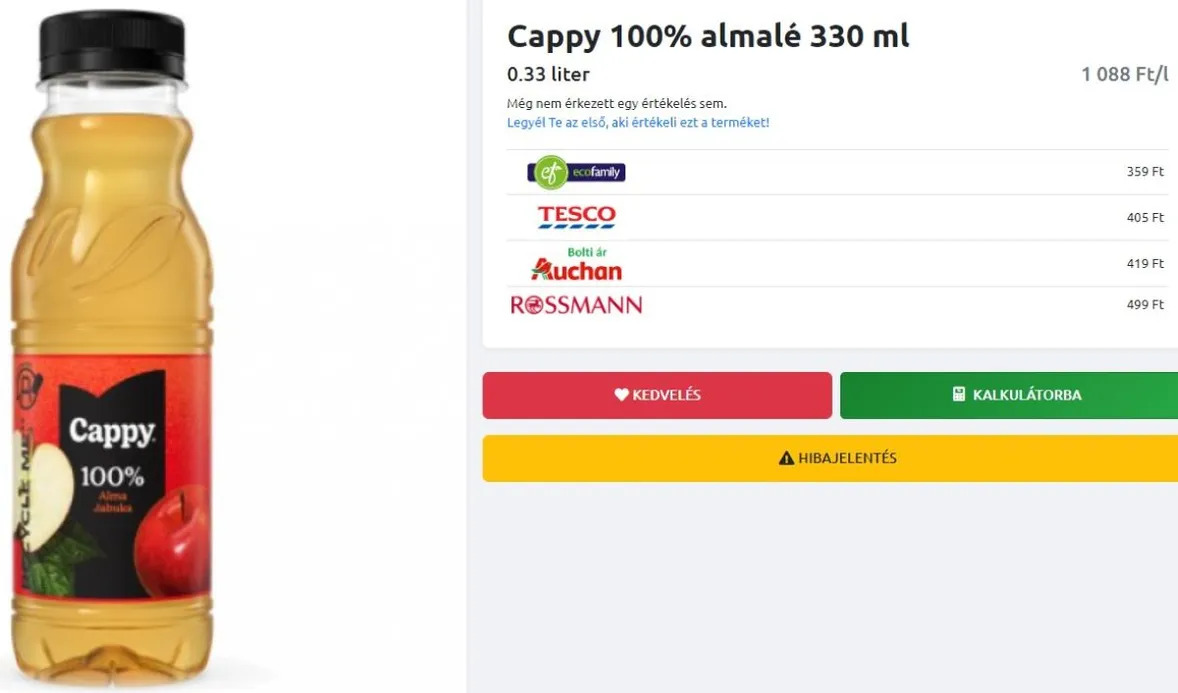Click the 419 Ft Auchan price
Screen dimensions: 1178x693
(1145, 264)
